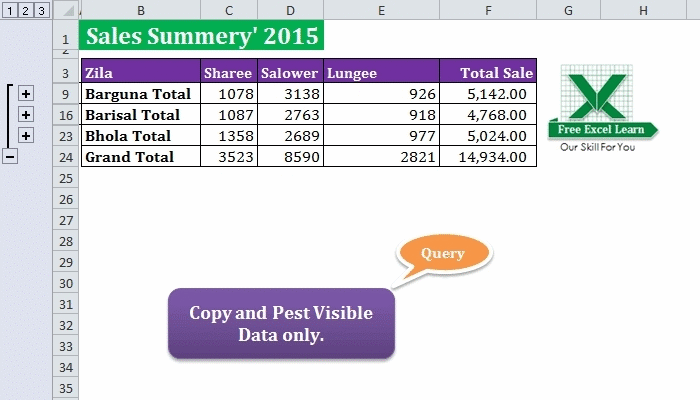Select Bhola Sharee value 1358

point(228,136)
